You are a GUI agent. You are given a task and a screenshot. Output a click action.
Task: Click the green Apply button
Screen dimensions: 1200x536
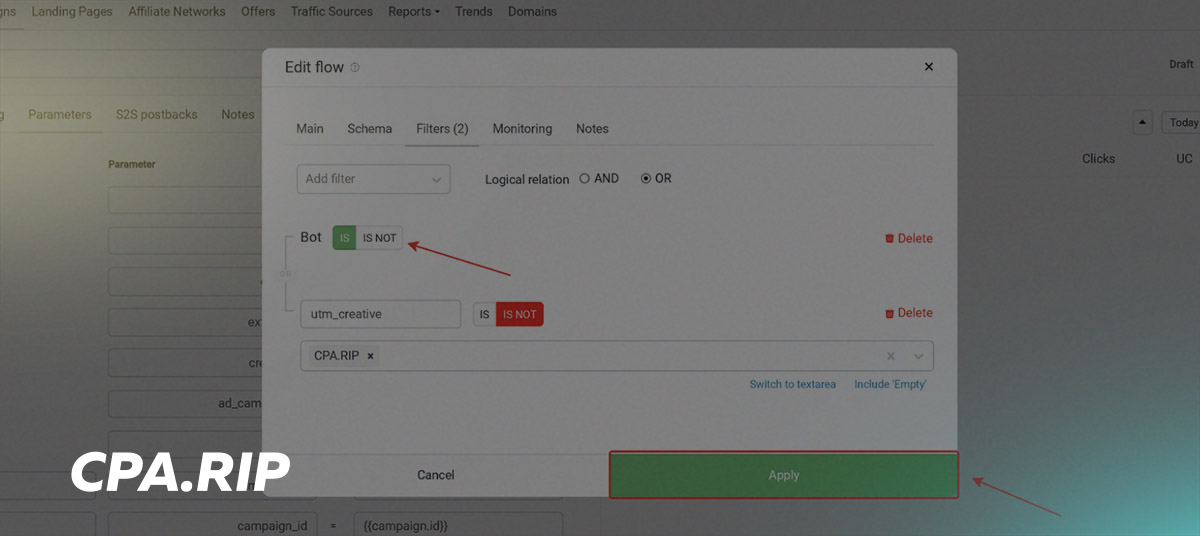(x=783, y=475)
